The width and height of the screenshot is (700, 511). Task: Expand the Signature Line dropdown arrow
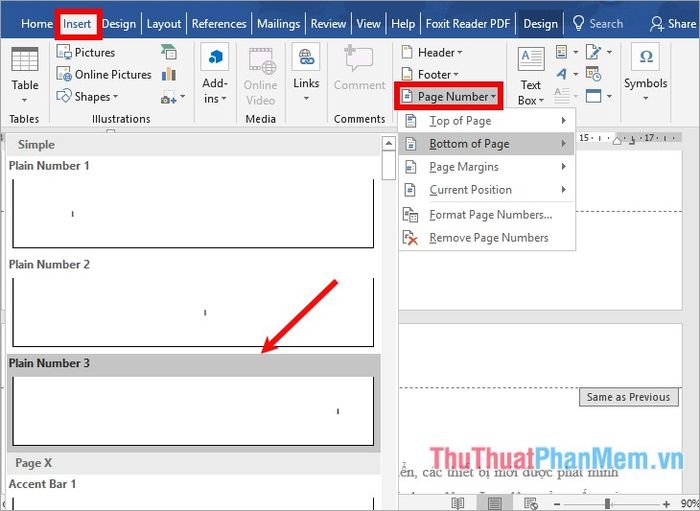pos(609,53)
